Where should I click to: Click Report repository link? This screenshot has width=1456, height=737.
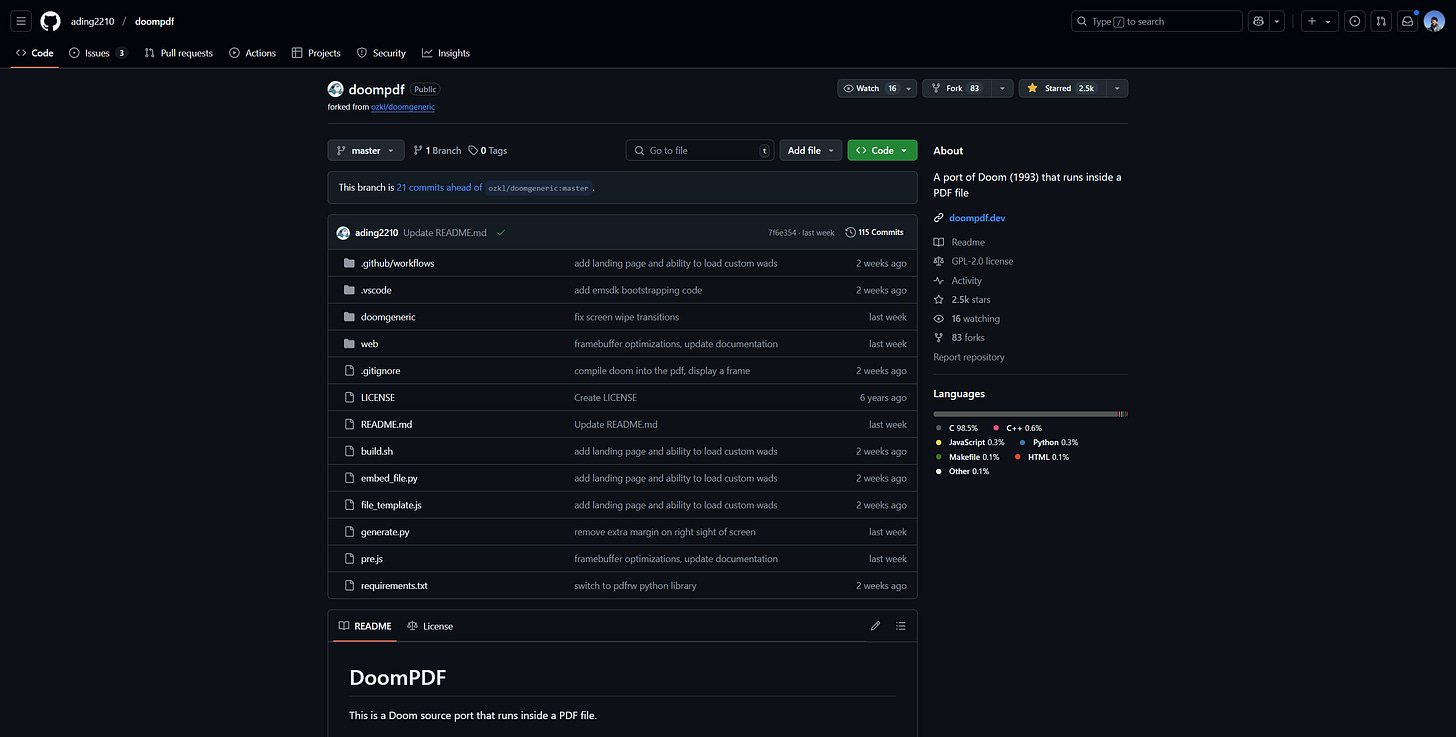click(x=969, y=357)
